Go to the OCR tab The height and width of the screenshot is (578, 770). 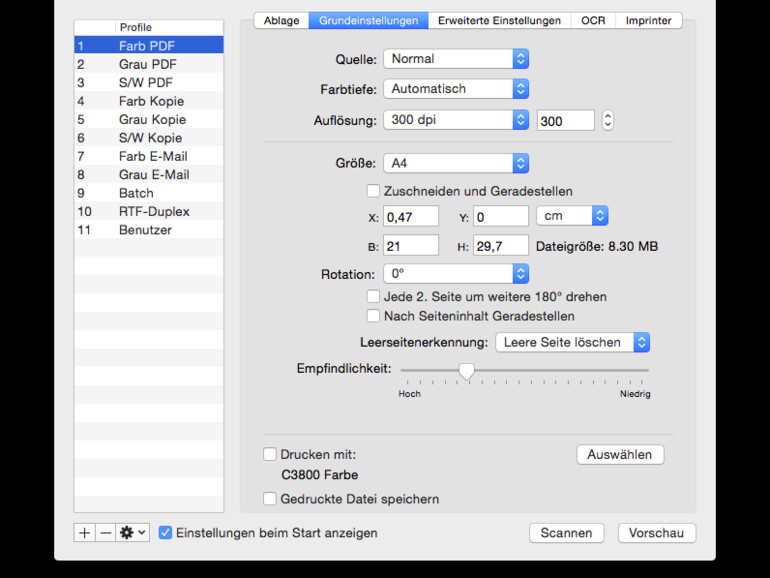tap(593, 21)
